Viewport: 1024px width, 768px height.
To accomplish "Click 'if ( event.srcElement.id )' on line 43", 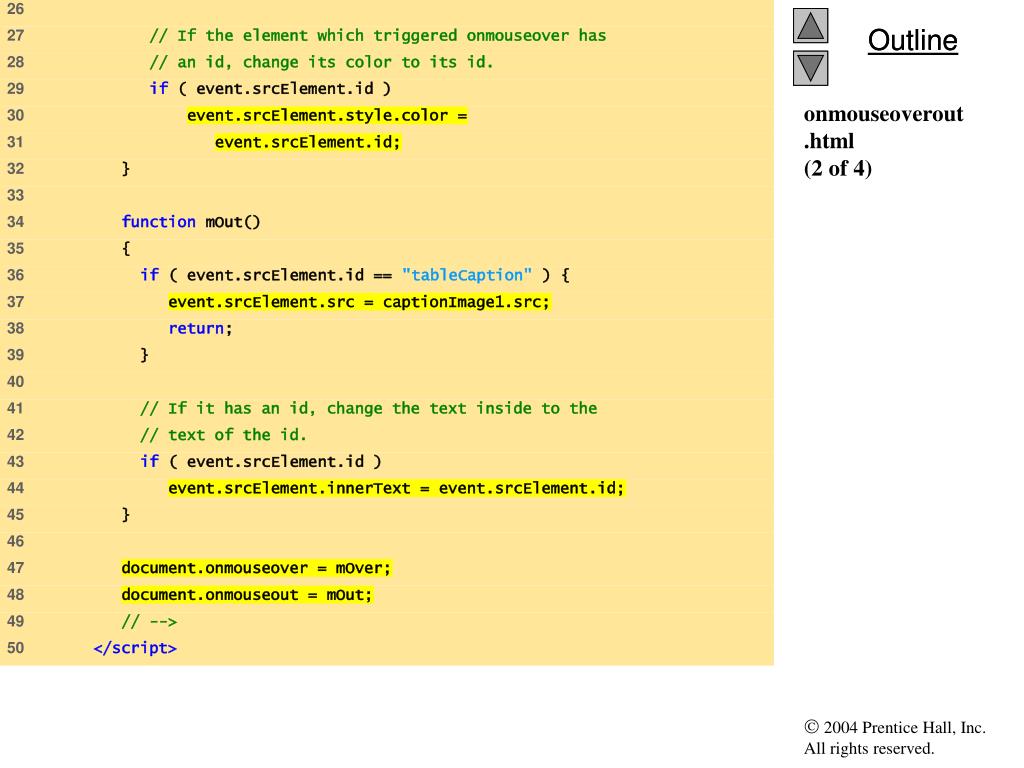I will click(261, 462).
